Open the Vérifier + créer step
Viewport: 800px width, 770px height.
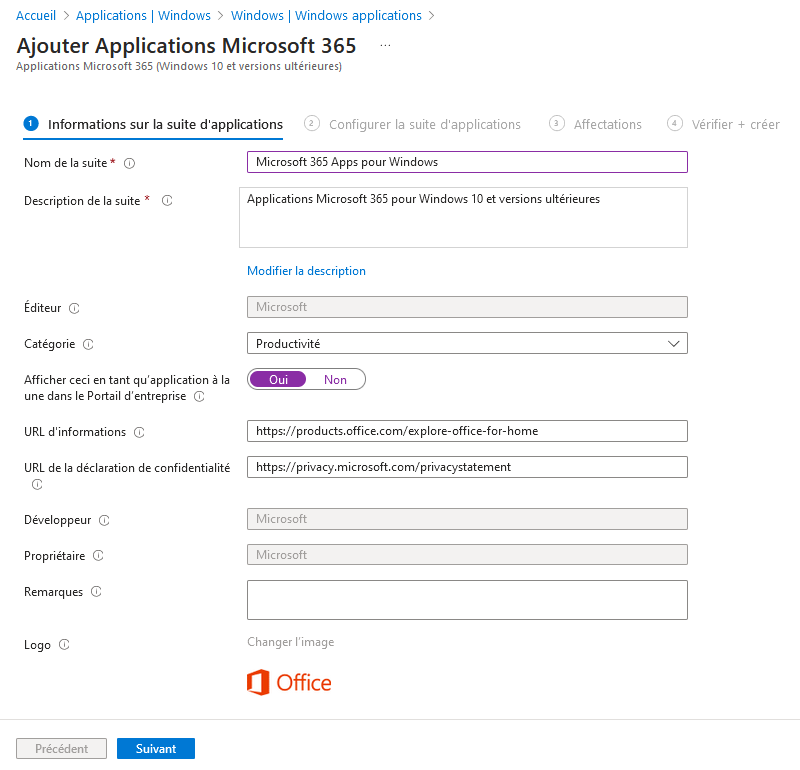pos(736,125)
